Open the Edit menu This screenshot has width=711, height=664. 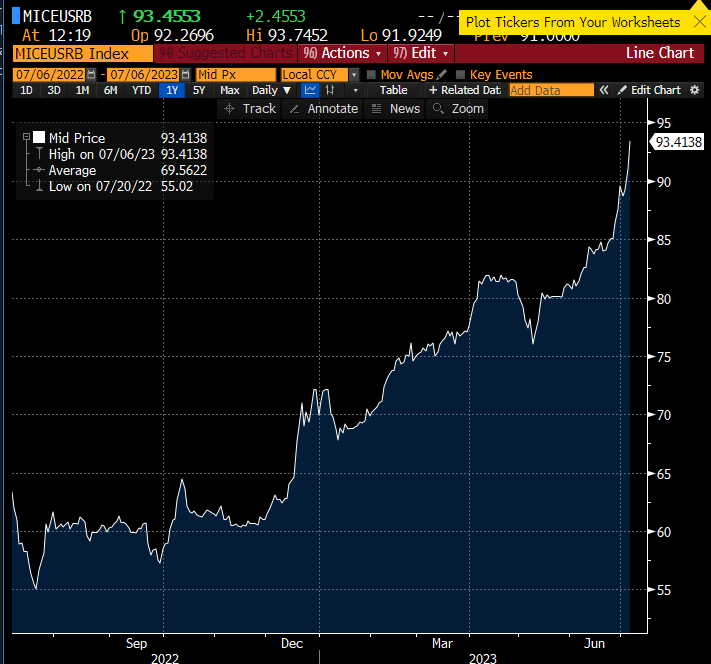tap(421, 53)
